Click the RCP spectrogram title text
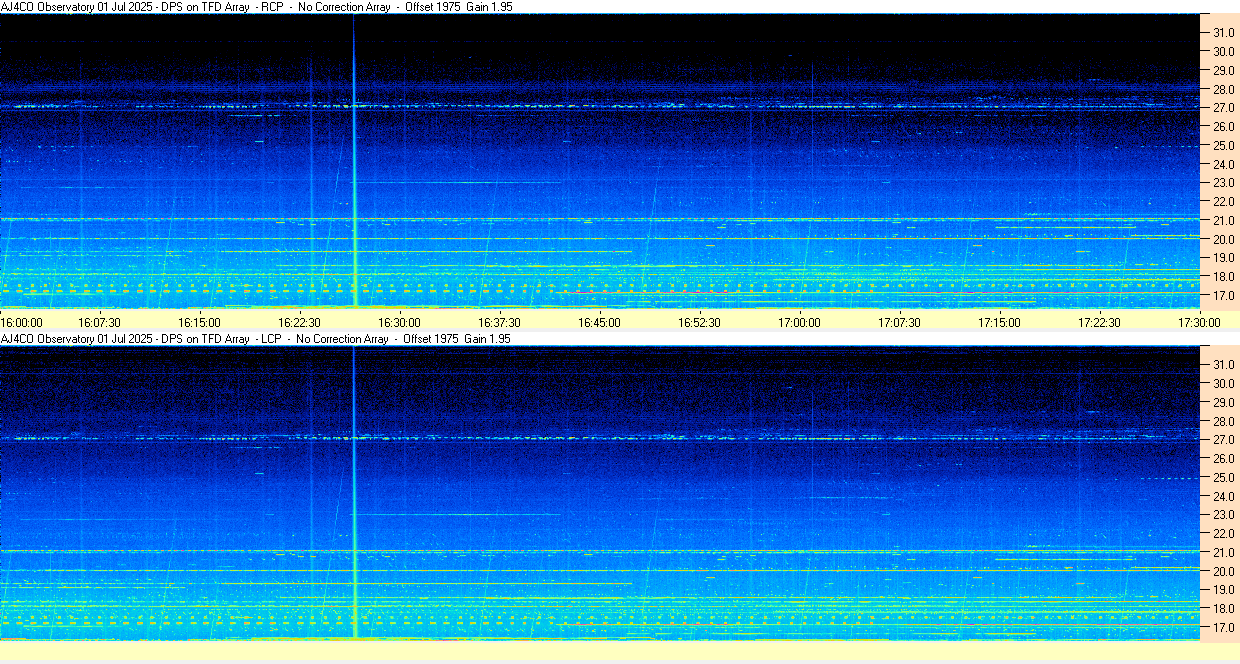Viewport: 1240px width, 664px height. pyautogui.click(x=257, y=7)
